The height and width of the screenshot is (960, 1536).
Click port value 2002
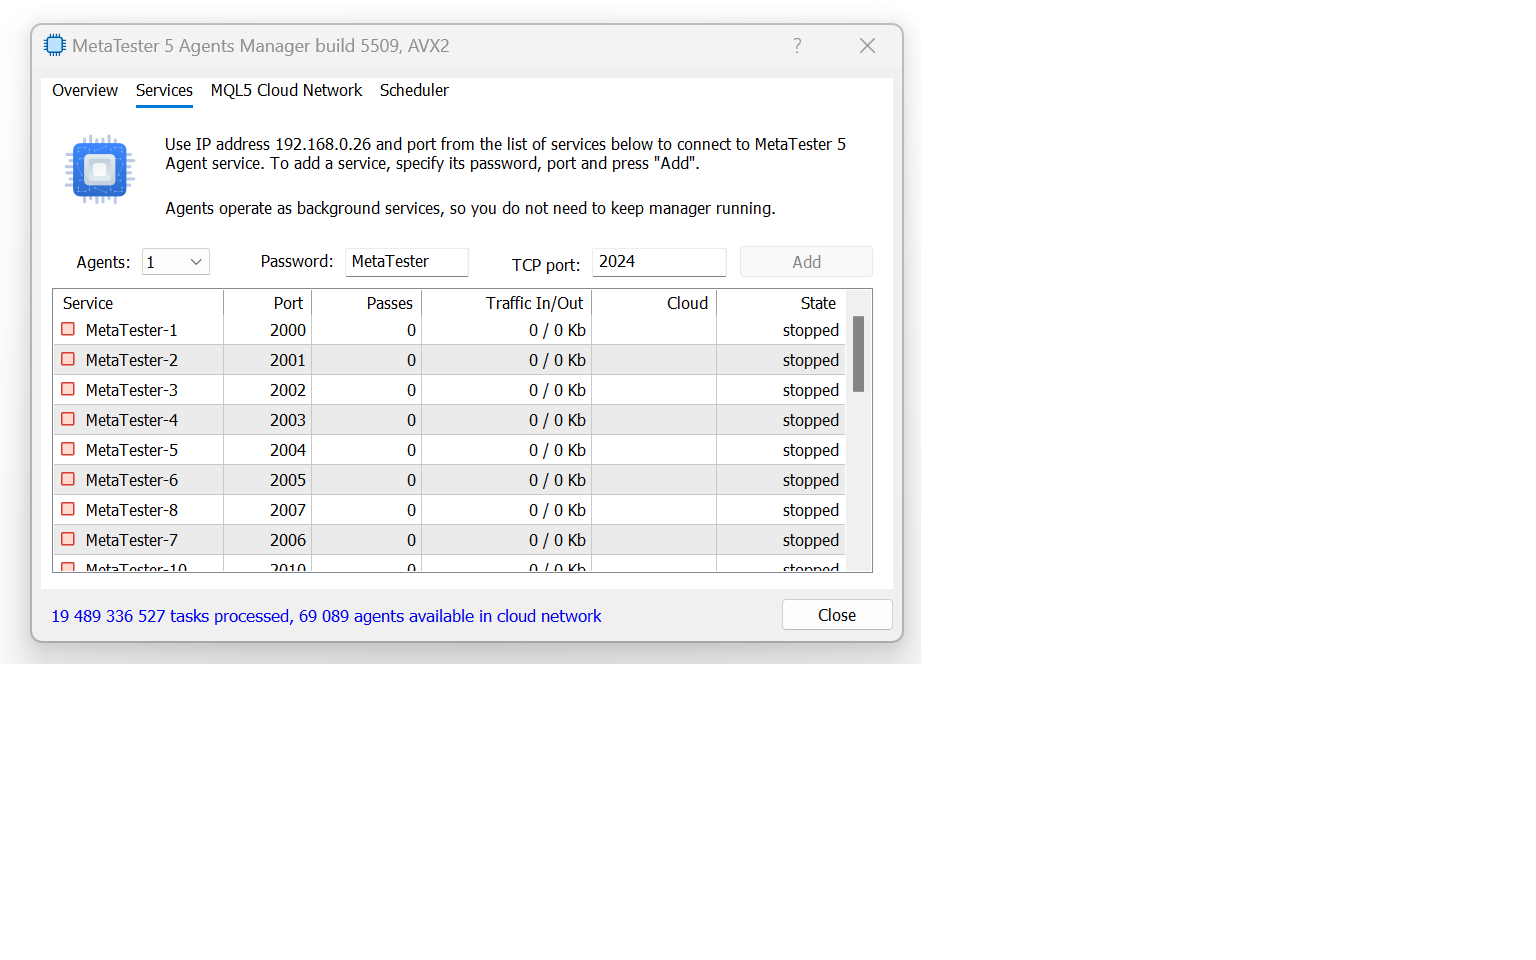pos(288,390)
